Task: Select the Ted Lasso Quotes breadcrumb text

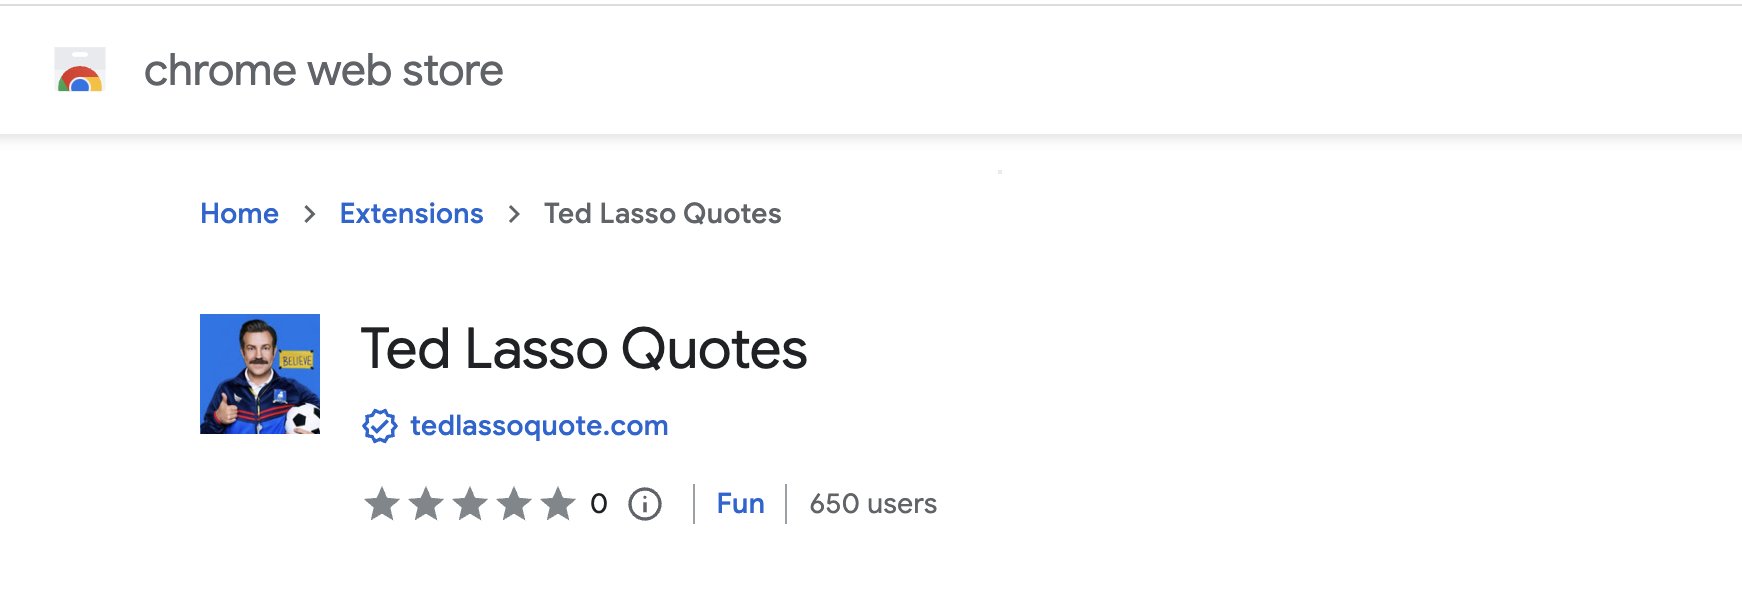Action: pos(663,214)
